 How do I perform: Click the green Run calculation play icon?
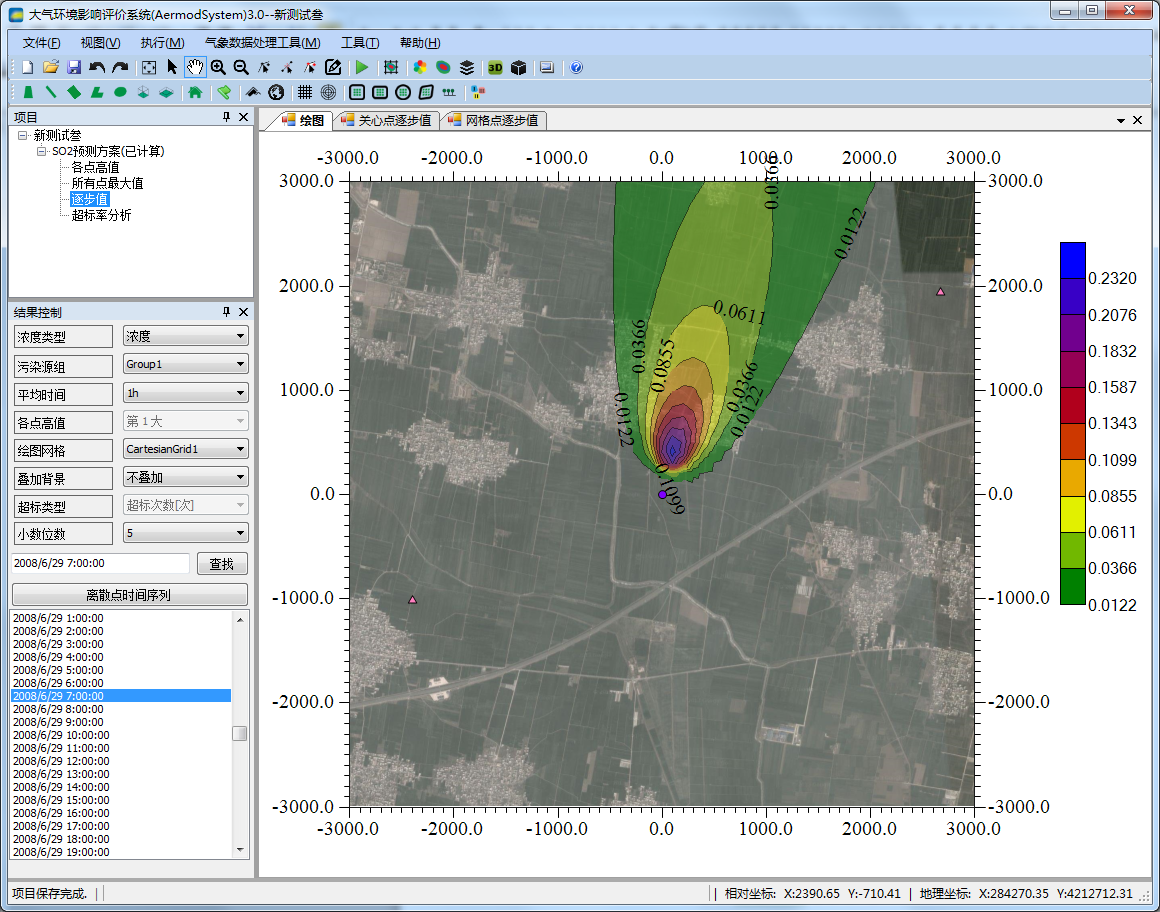pyautogui.click(x=362, y=67)
